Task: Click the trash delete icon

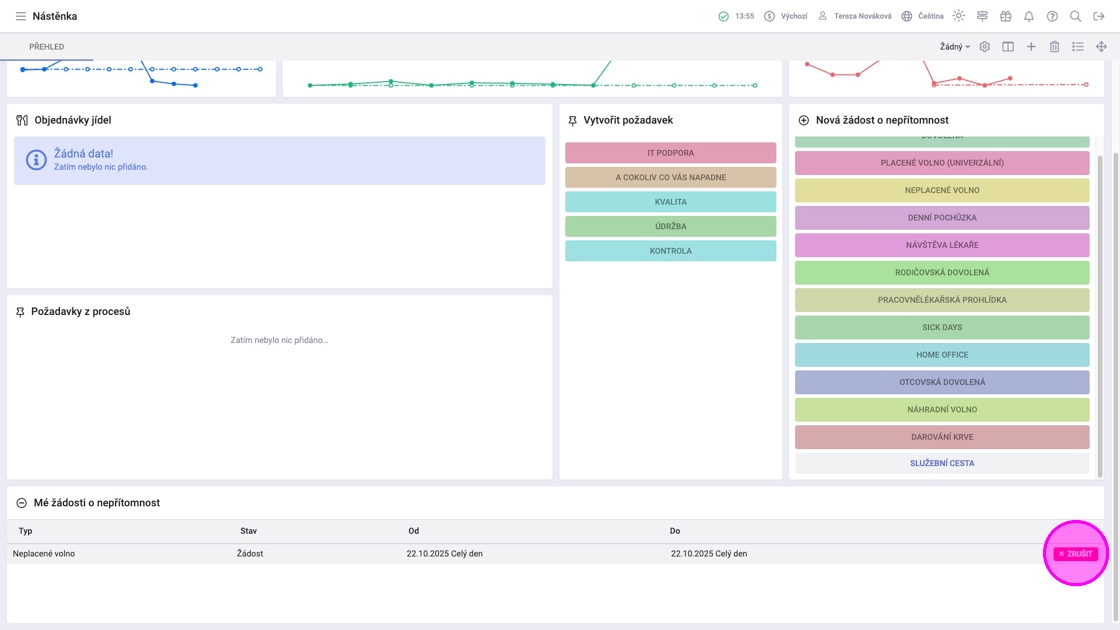Action: (x=1054, y=46)
